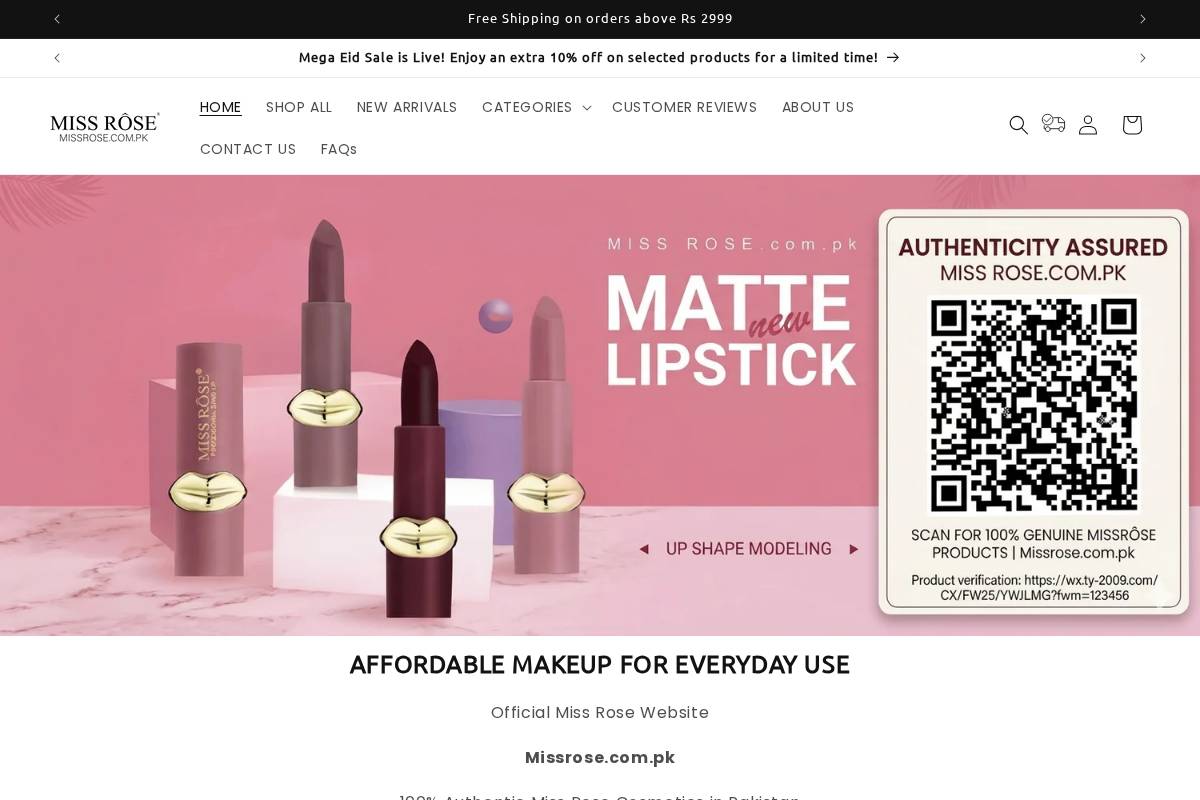Viewport: 1200px width, 800px height.
Task: Click 'AFFORDABLE MAKEUP FOR EVERYDAY USE' heading
Action: pyautogui.click(x=600, y=665)
